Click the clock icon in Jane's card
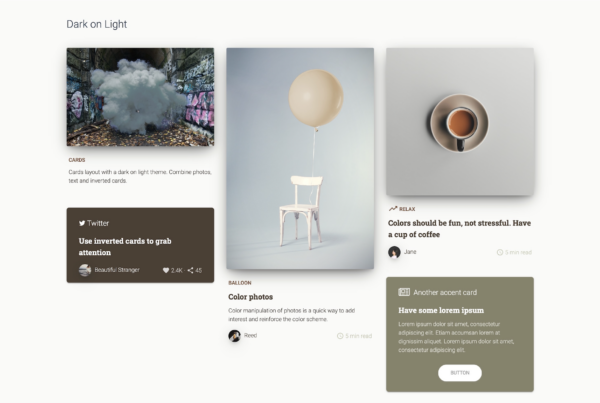 (500, 252)
